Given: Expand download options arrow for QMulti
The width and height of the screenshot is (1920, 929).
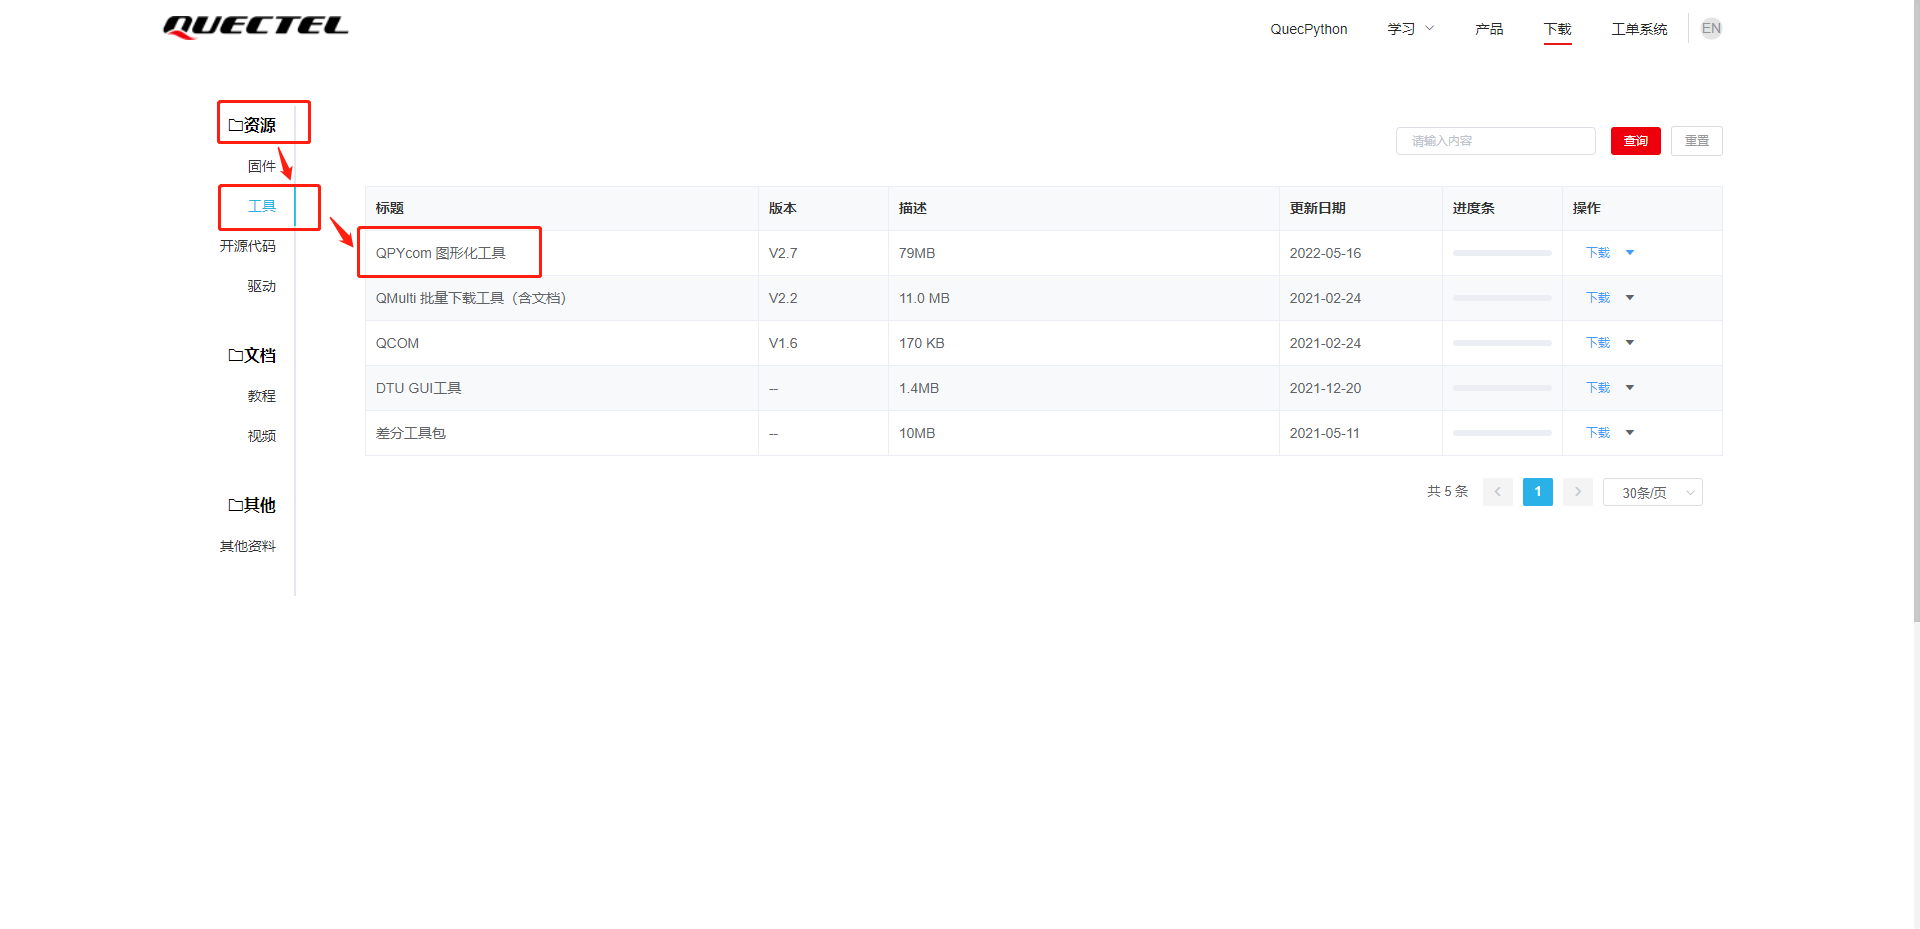Looking at the screenshot, I should (1630, 298).
